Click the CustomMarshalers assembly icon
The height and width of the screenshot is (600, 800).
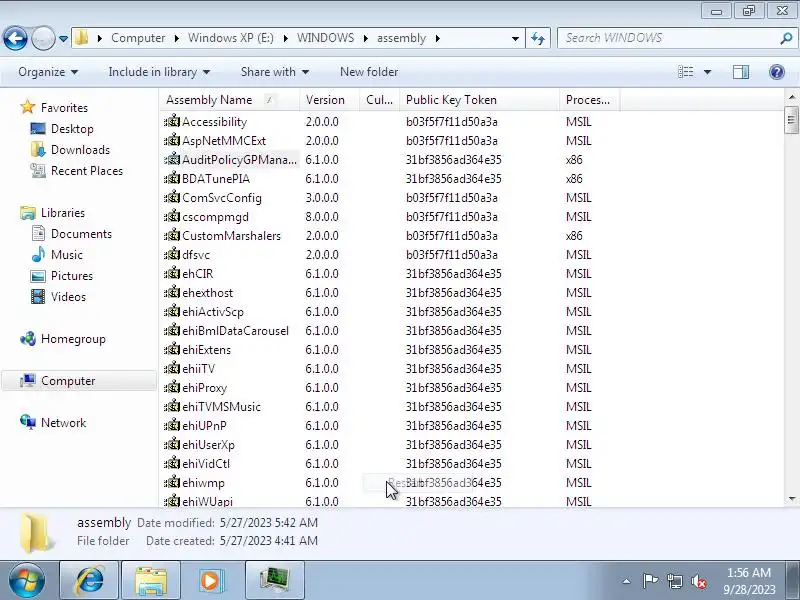click(x=172, y=235)
